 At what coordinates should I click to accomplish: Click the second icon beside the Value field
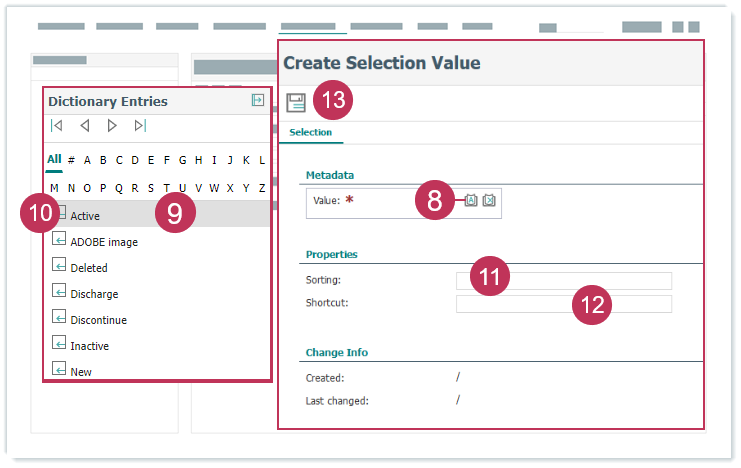click(489, 200)
